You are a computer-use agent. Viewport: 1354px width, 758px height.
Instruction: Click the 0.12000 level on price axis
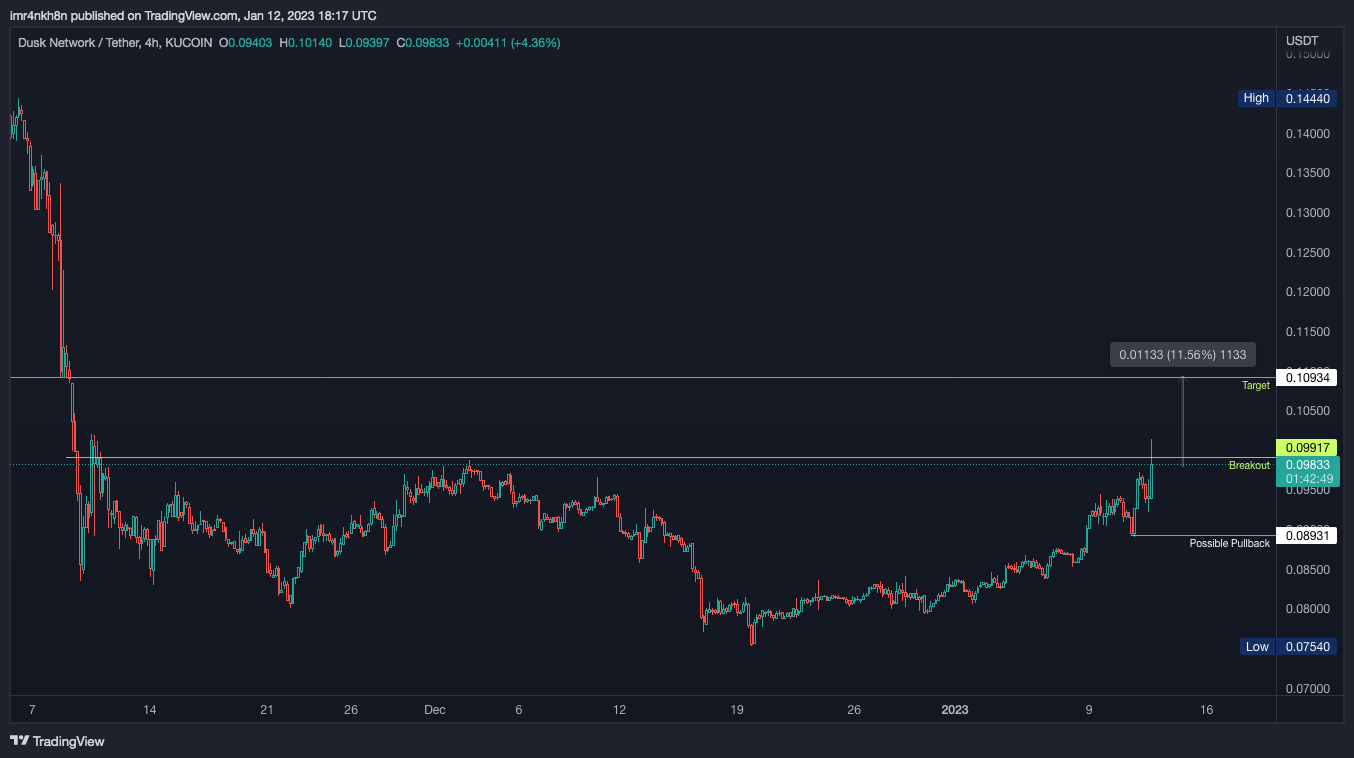(x=1308, y=292)
